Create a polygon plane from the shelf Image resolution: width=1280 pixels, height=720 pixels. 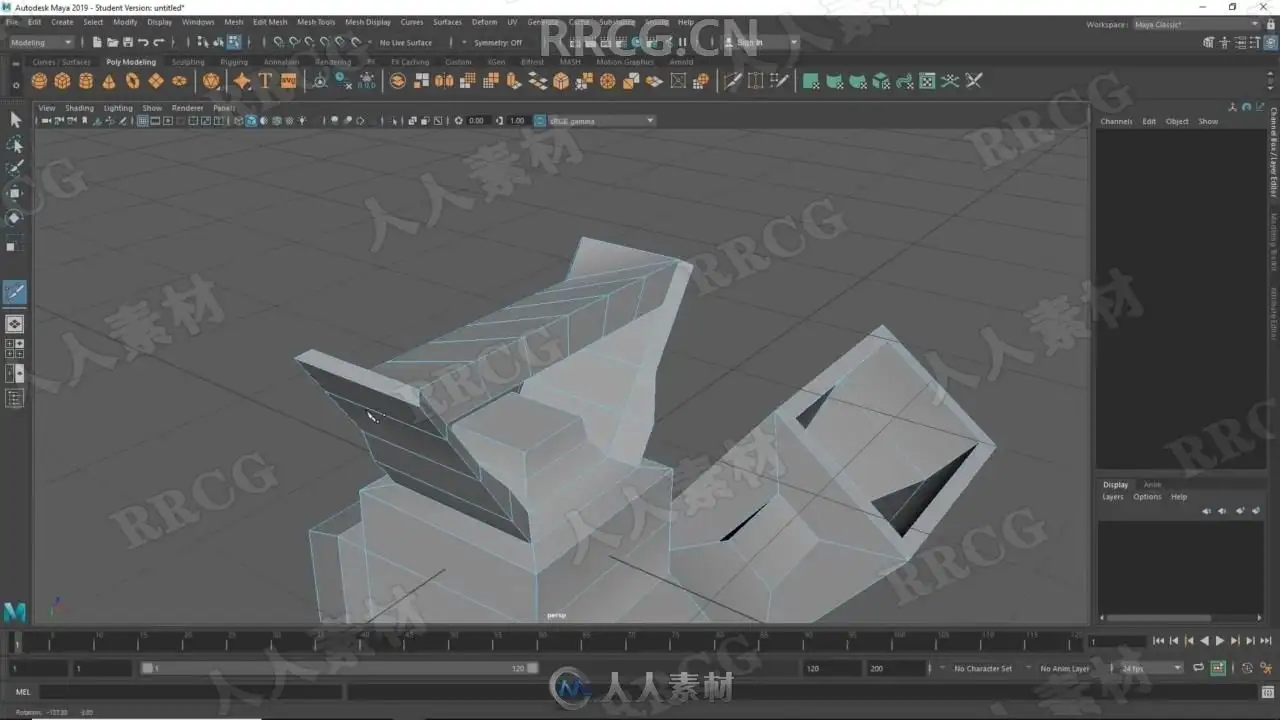(156, 81)
